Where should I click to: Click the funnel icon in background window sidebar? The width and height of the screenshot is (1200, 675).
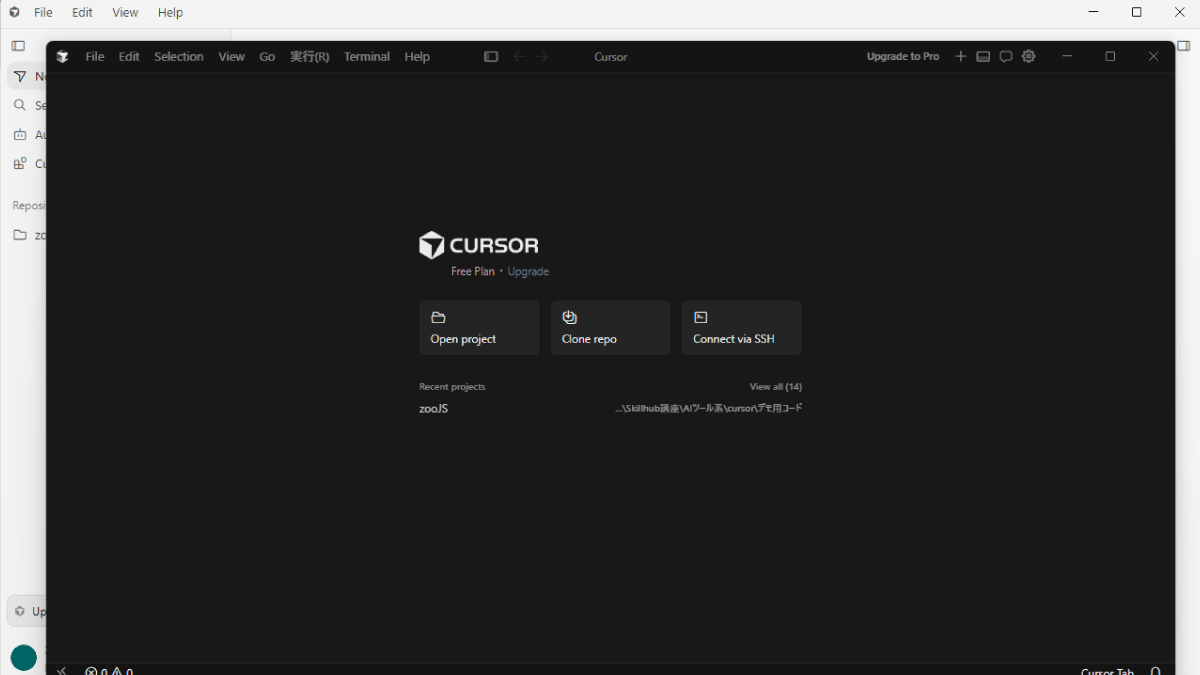20,77
